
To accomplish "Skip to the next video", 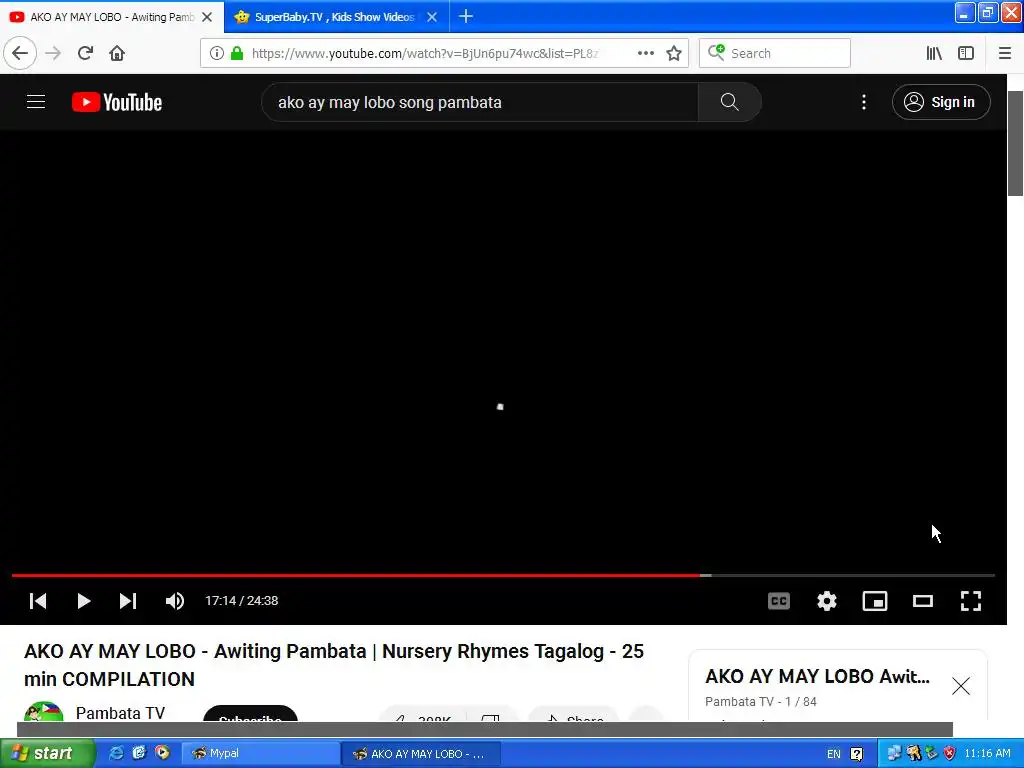I will point(128,601).
